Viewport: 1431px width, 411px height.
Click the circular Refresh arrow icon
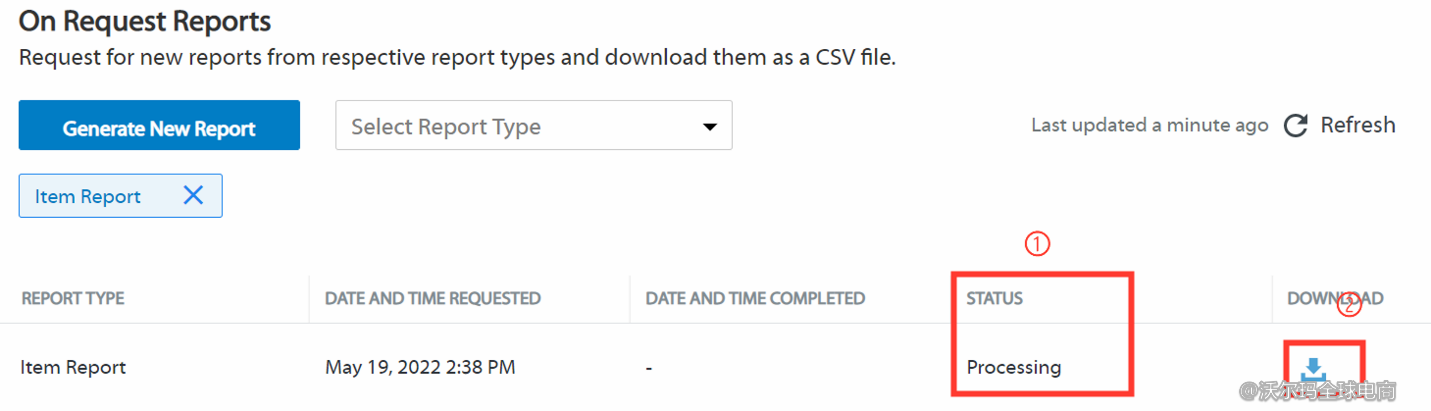1296,126
